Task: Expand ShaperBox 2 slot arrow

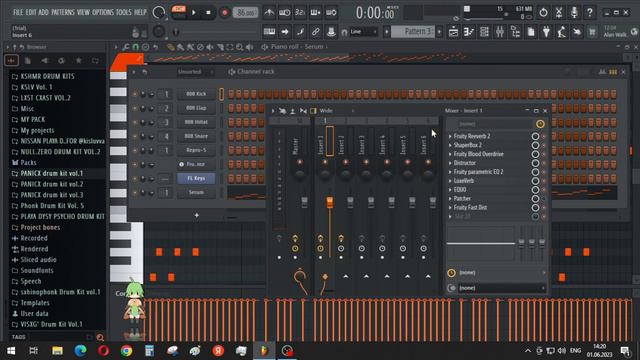Action: (450, 145)
